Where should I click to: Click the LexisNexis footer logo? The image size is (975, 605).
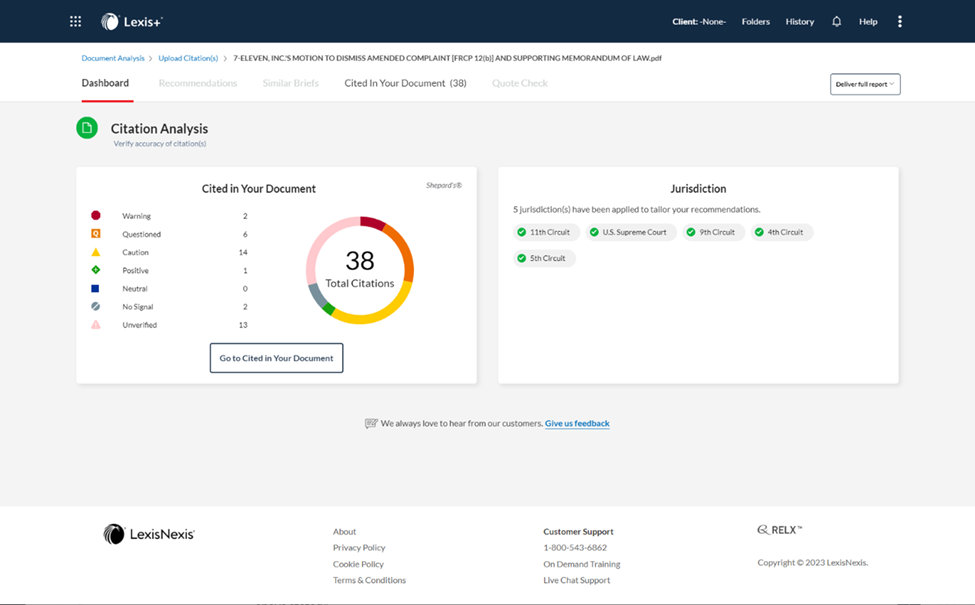coord(149,534)
